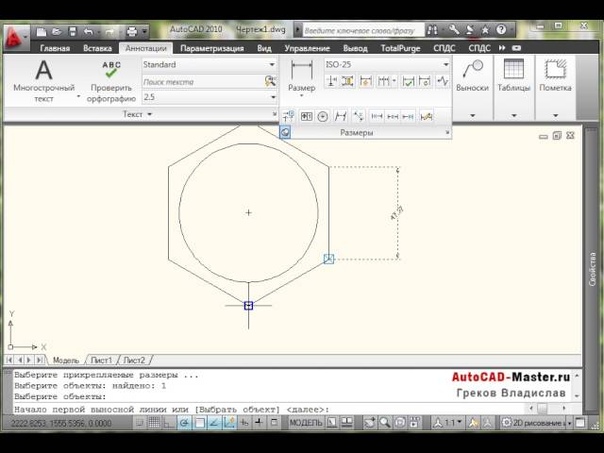604x453 pixels.
Task: Open the Help question mark icon
Action: 501,30
